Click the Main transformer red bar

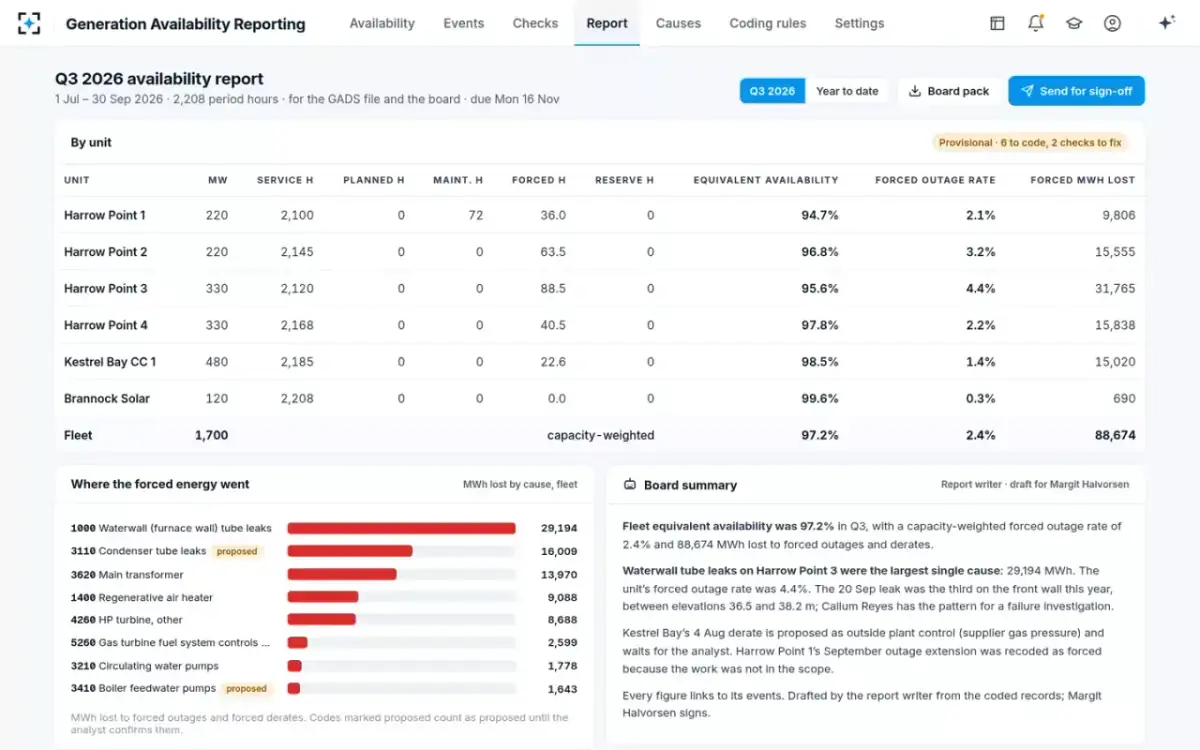coord(342,574)
